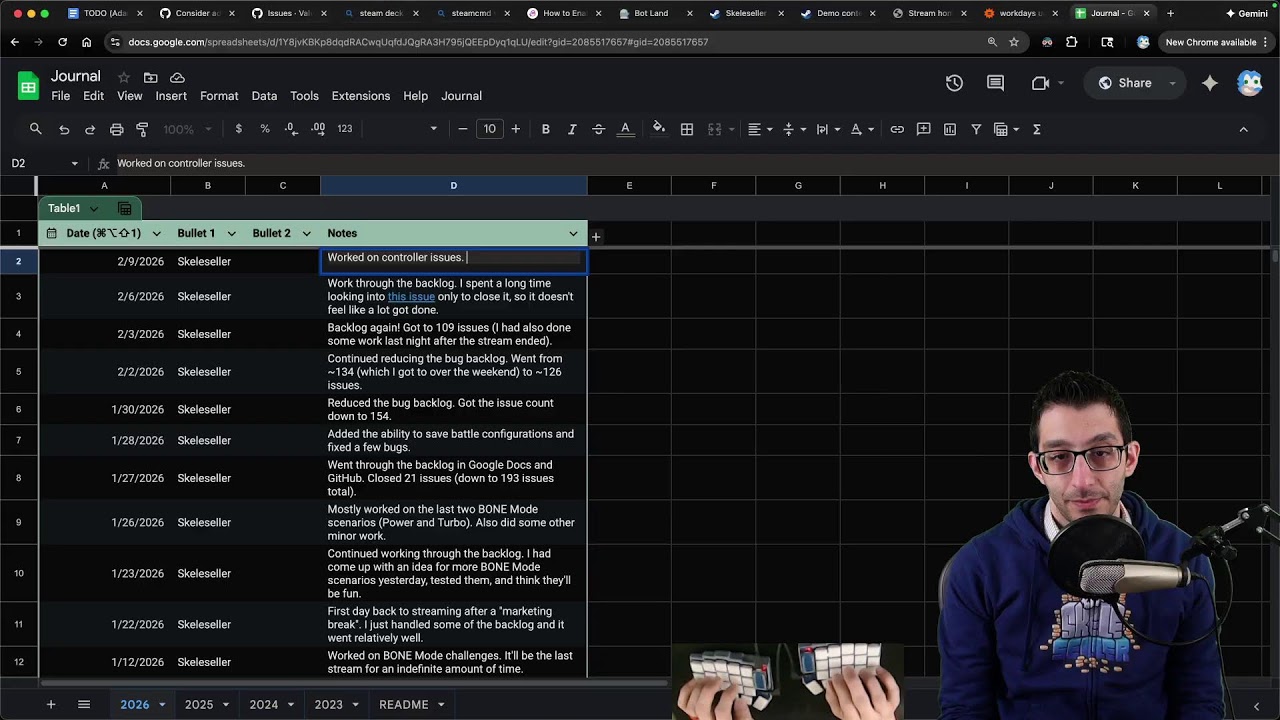The image size is (1280, 720).
Task: Open table/filter views dropdown
Action: (1006, 129)
